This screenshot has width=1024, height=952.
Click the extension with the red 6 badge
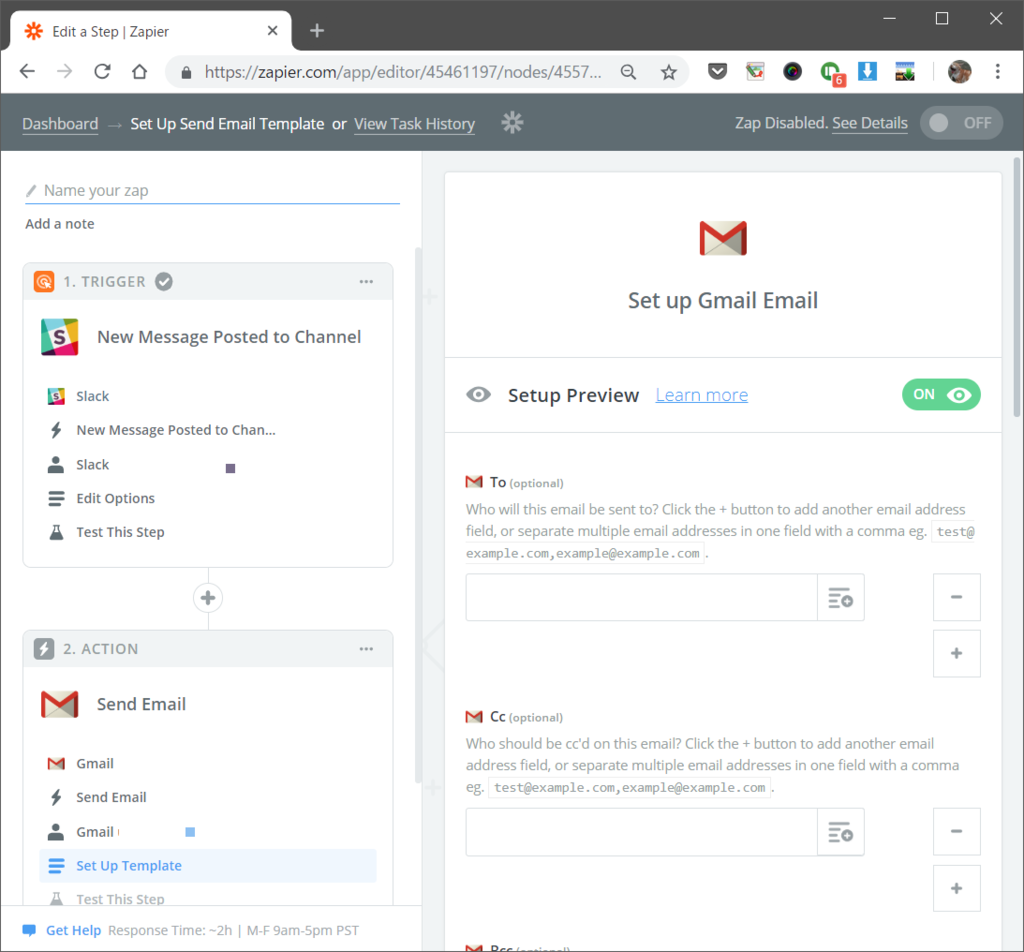[x=831, y=72]
